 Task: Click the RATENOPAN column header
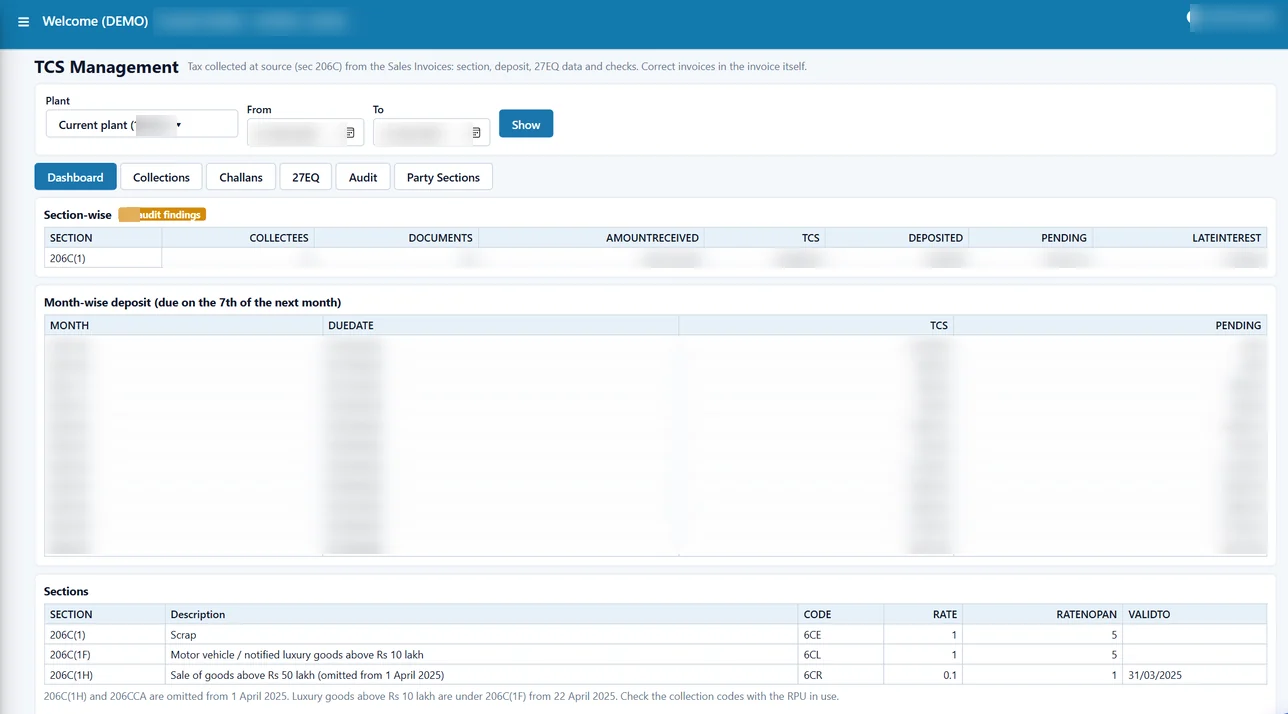pos(1042,614)
